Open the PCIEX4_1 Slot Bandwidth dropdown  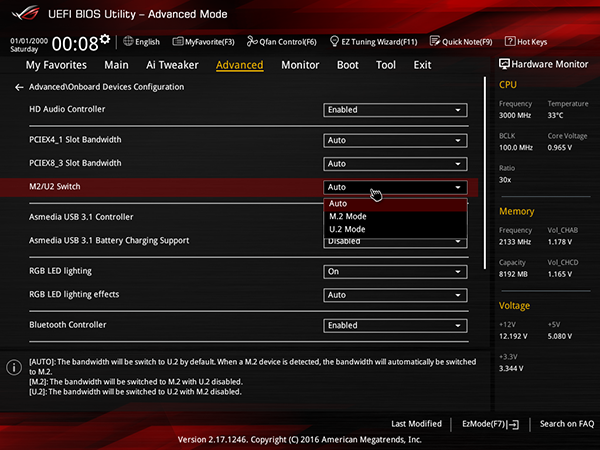coord(395,140)
